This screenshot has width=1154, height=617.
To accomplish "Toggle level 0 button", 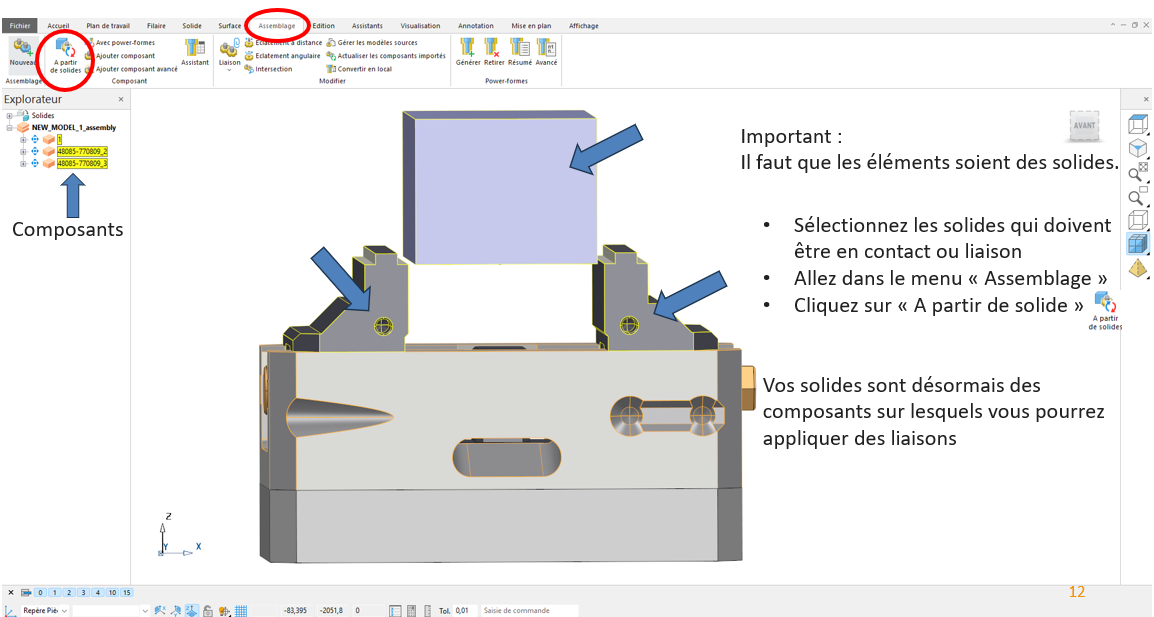I will pos(40,592).
